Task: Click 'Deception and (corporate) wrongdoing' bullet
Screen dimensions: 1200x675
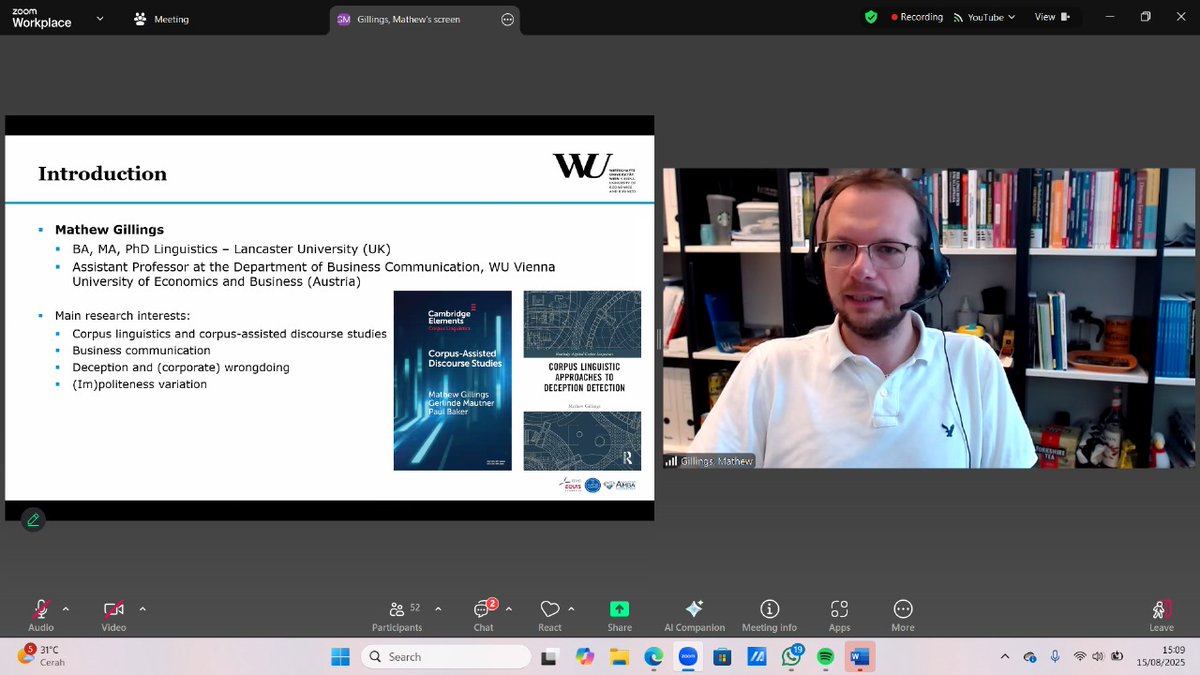Action: 181,367
